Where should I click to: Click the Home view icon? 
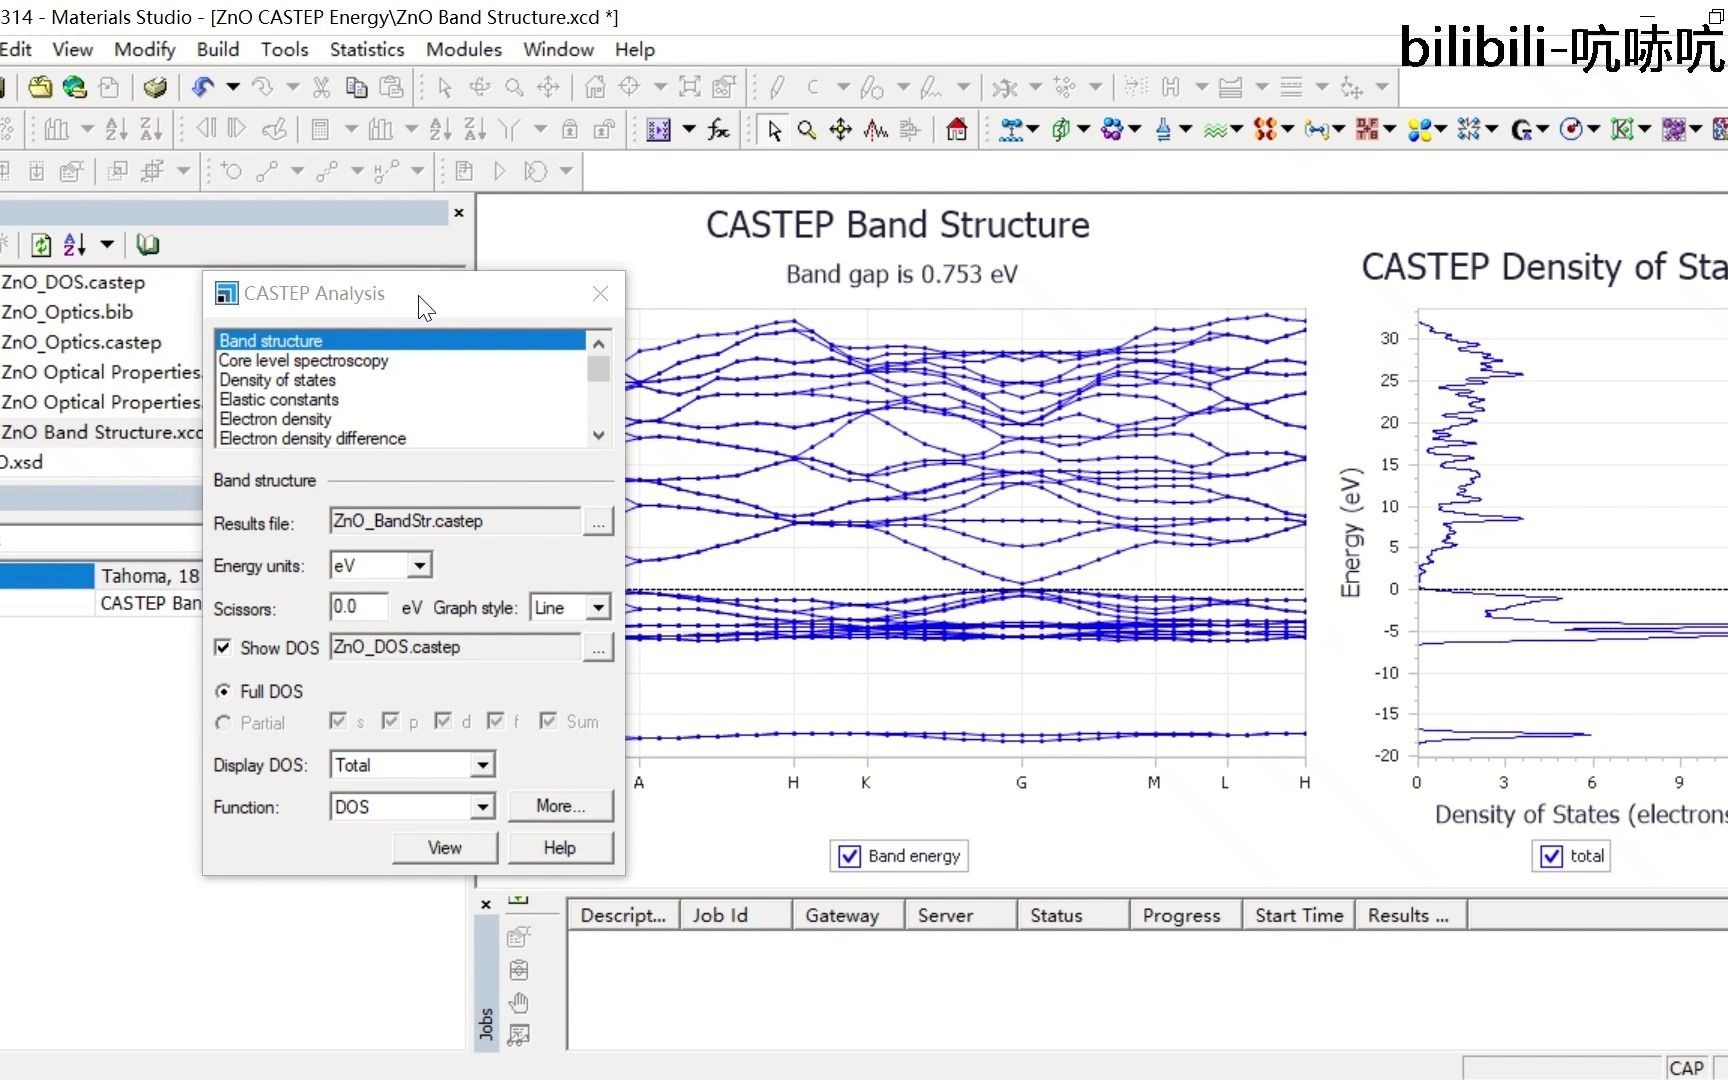pyautogui.click(x=957, y=130)
